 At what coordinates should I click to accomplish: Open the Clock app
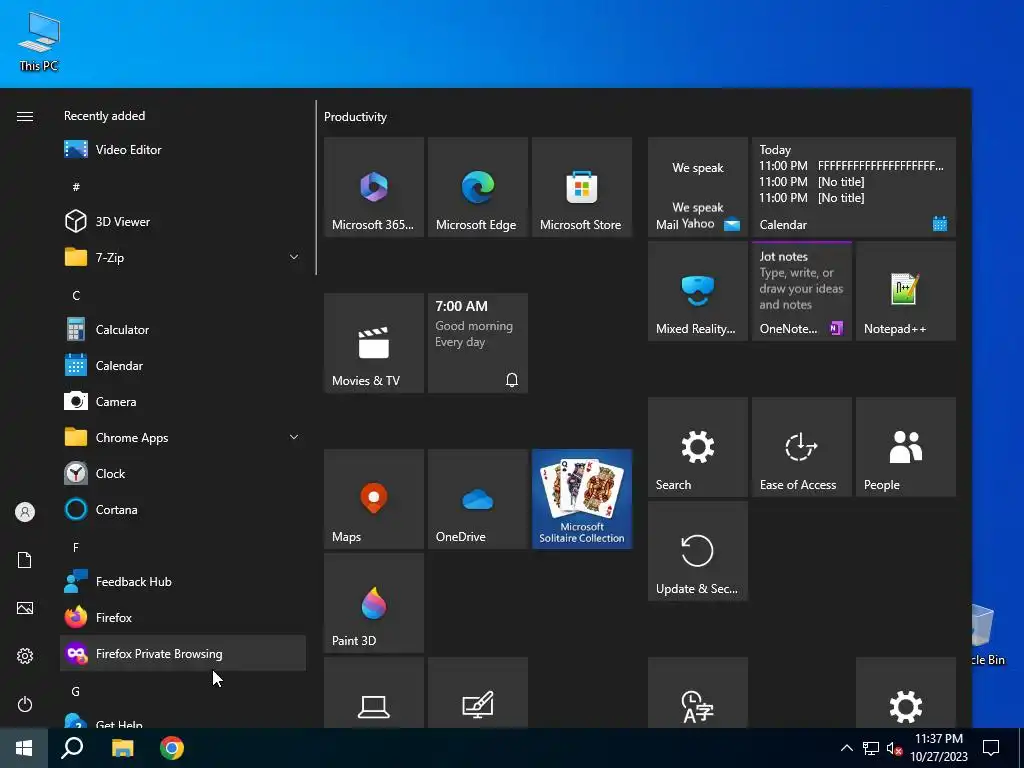click(183, 473)
